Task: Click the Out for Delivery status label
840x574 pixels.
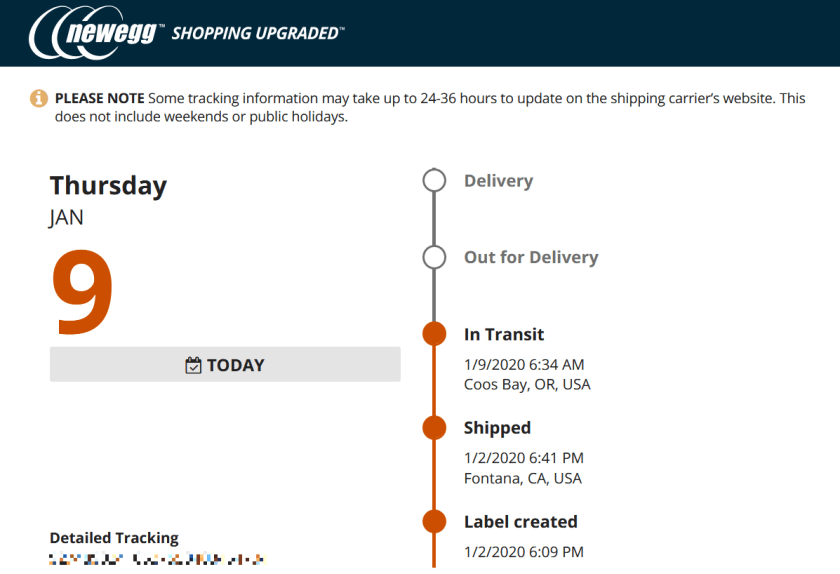Action: [531, 257]
